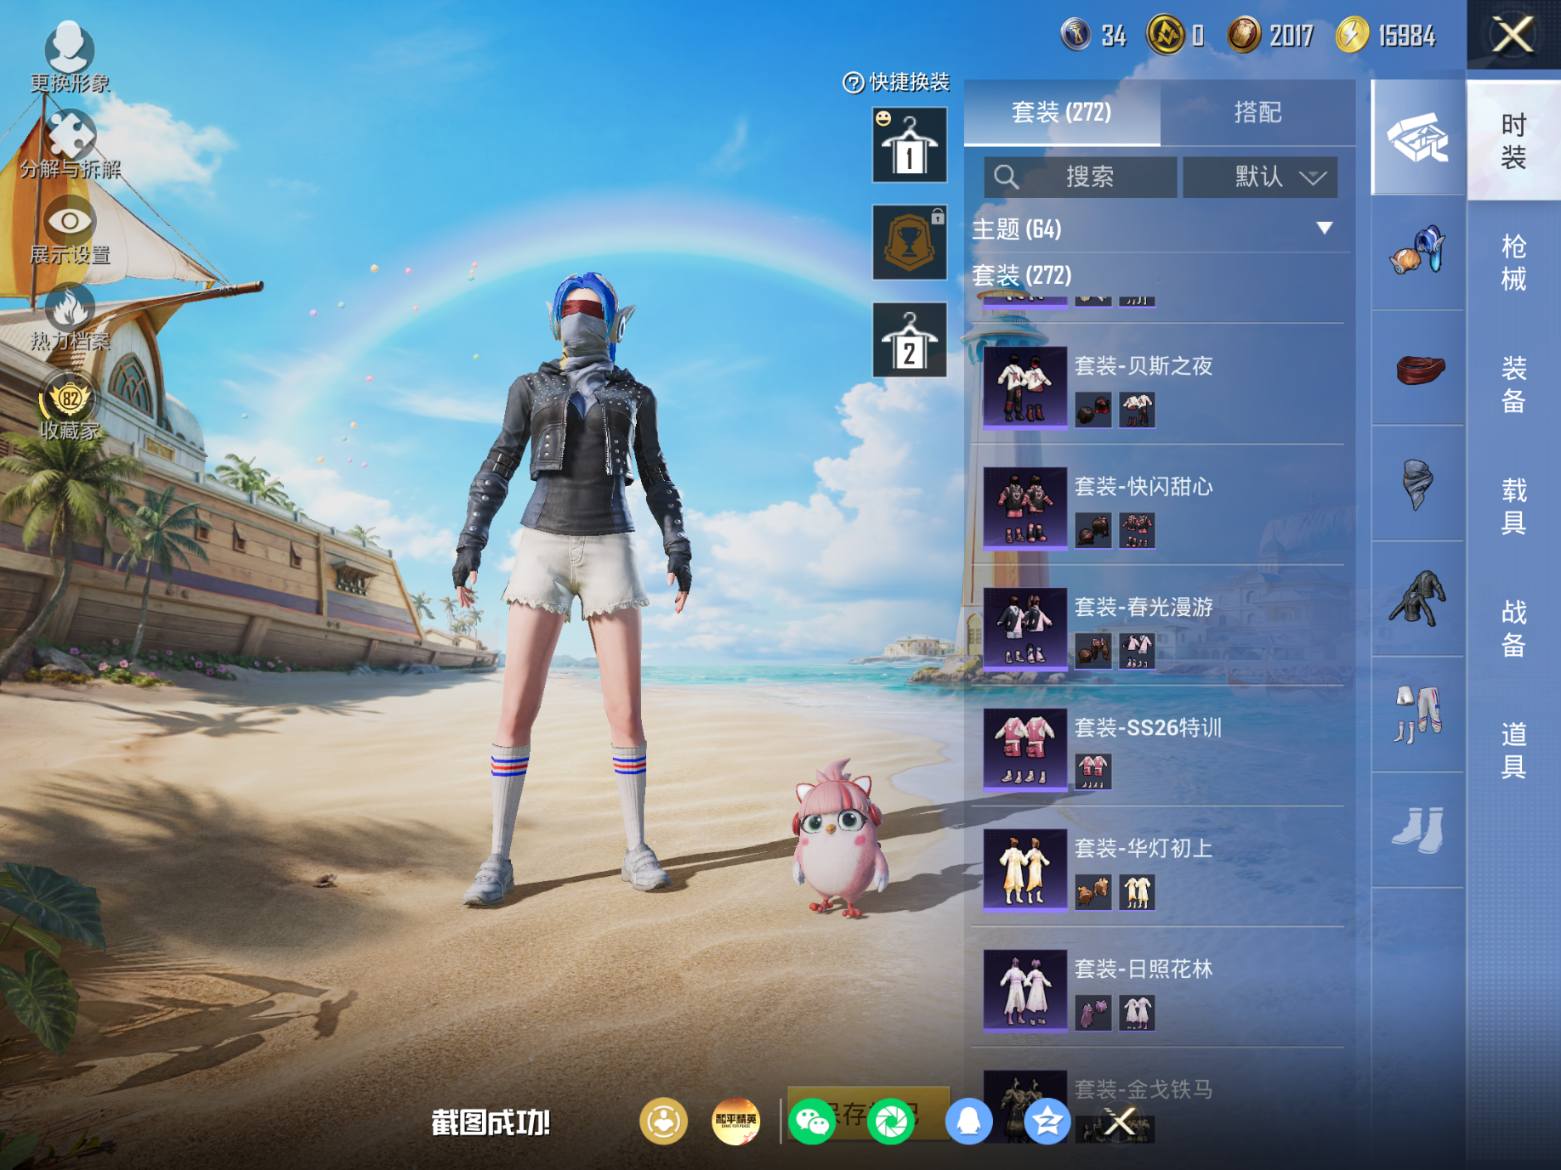Switch to quick outfit preset 1
The image size is (1561, 1170).
[909, 145]
